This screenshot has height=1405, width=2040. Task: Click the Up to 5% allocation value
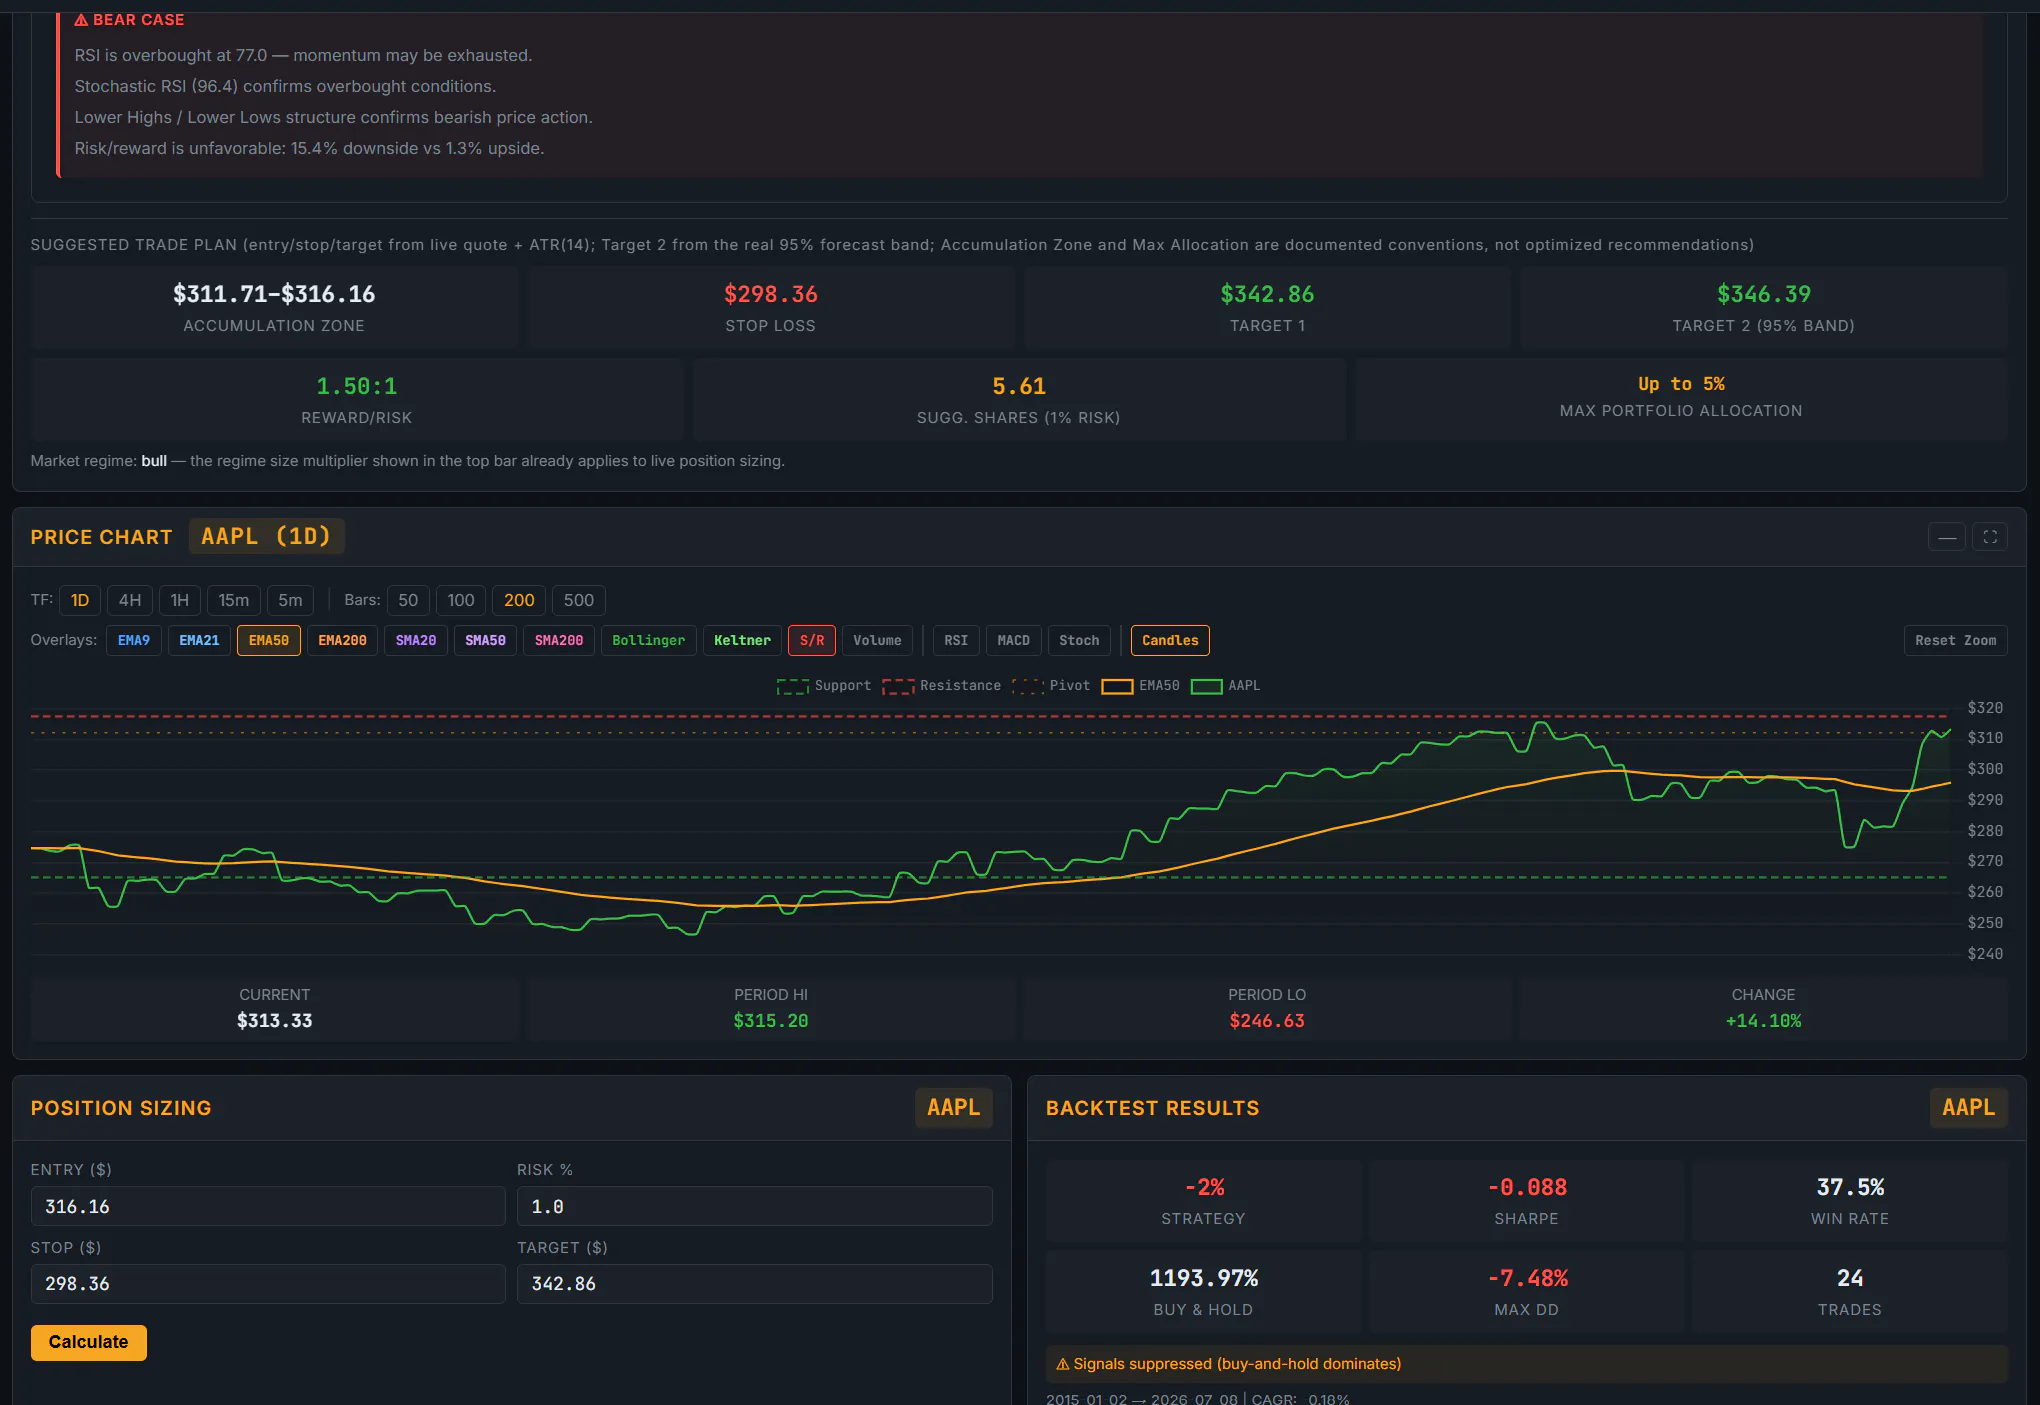point(1681,384)
